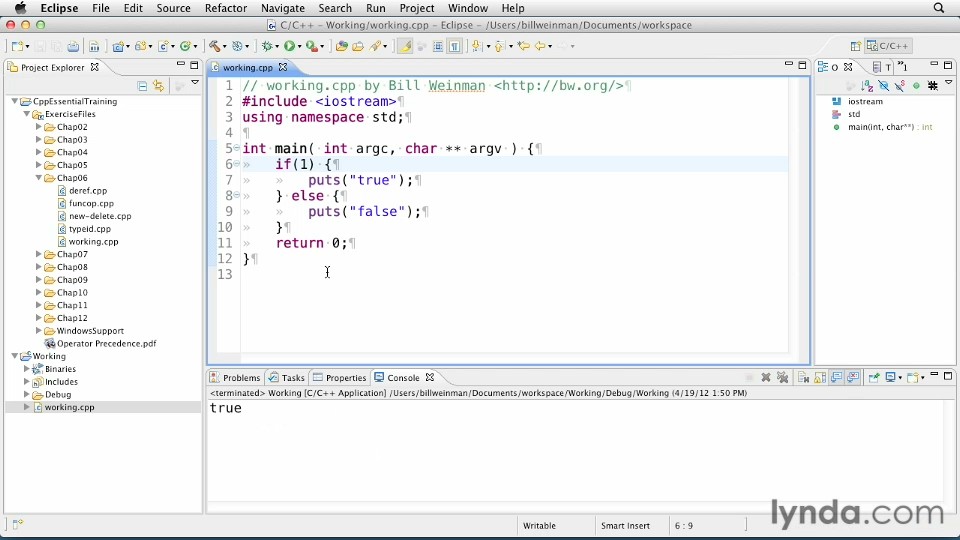This screenshot has width=960, height=540.
Task: Click Next Annotation toolbar icon
Action: [x=477, y=46]
